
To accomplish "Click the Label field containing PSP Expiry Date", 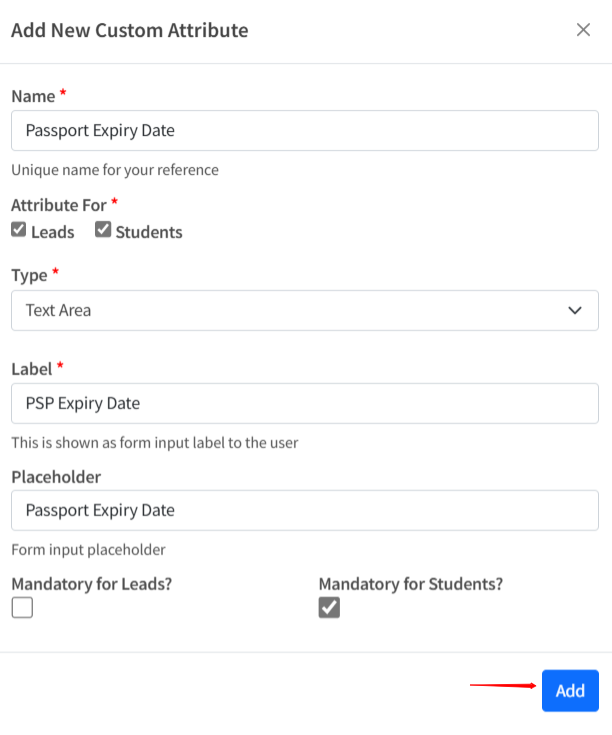I will coord(304,403).
